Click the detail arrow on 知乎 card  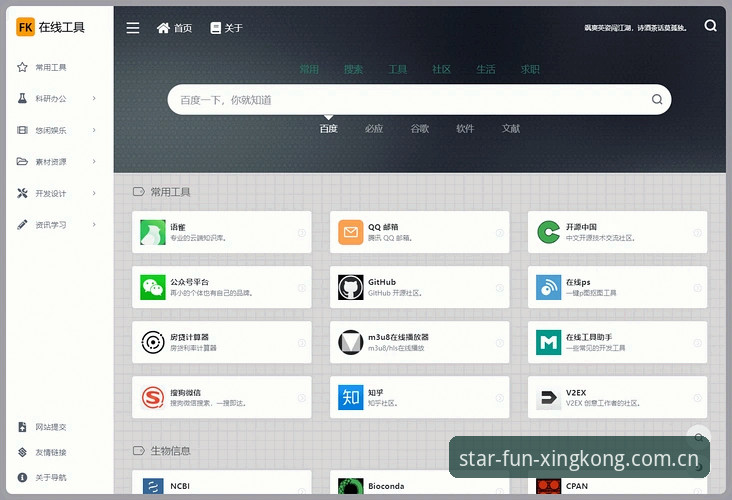click(500, 398)
